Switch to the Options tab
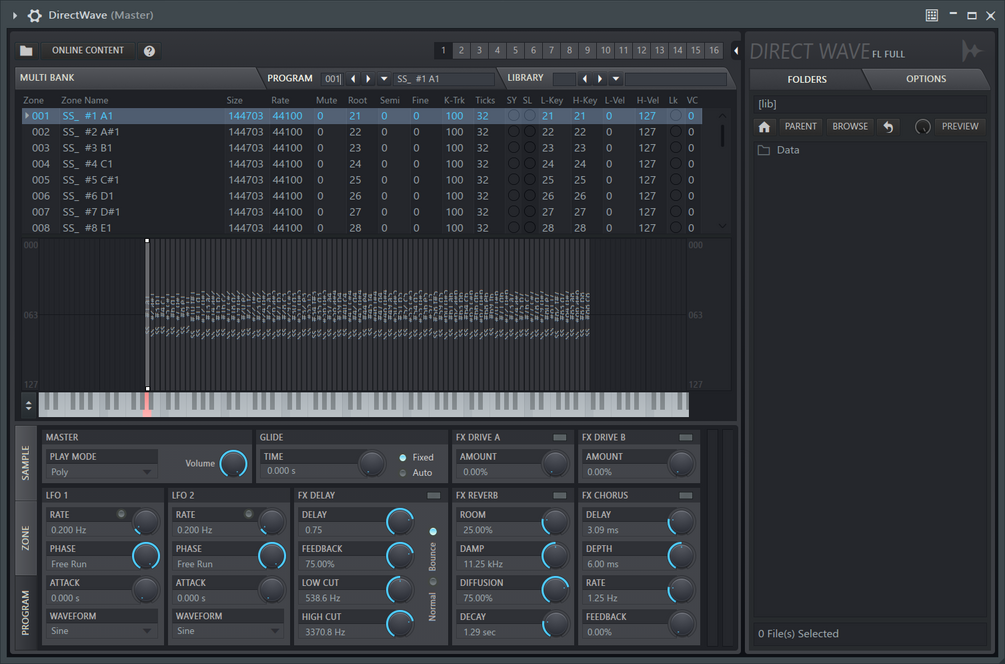This screenshot has height=664, width=1005. (x=926, y=79)
